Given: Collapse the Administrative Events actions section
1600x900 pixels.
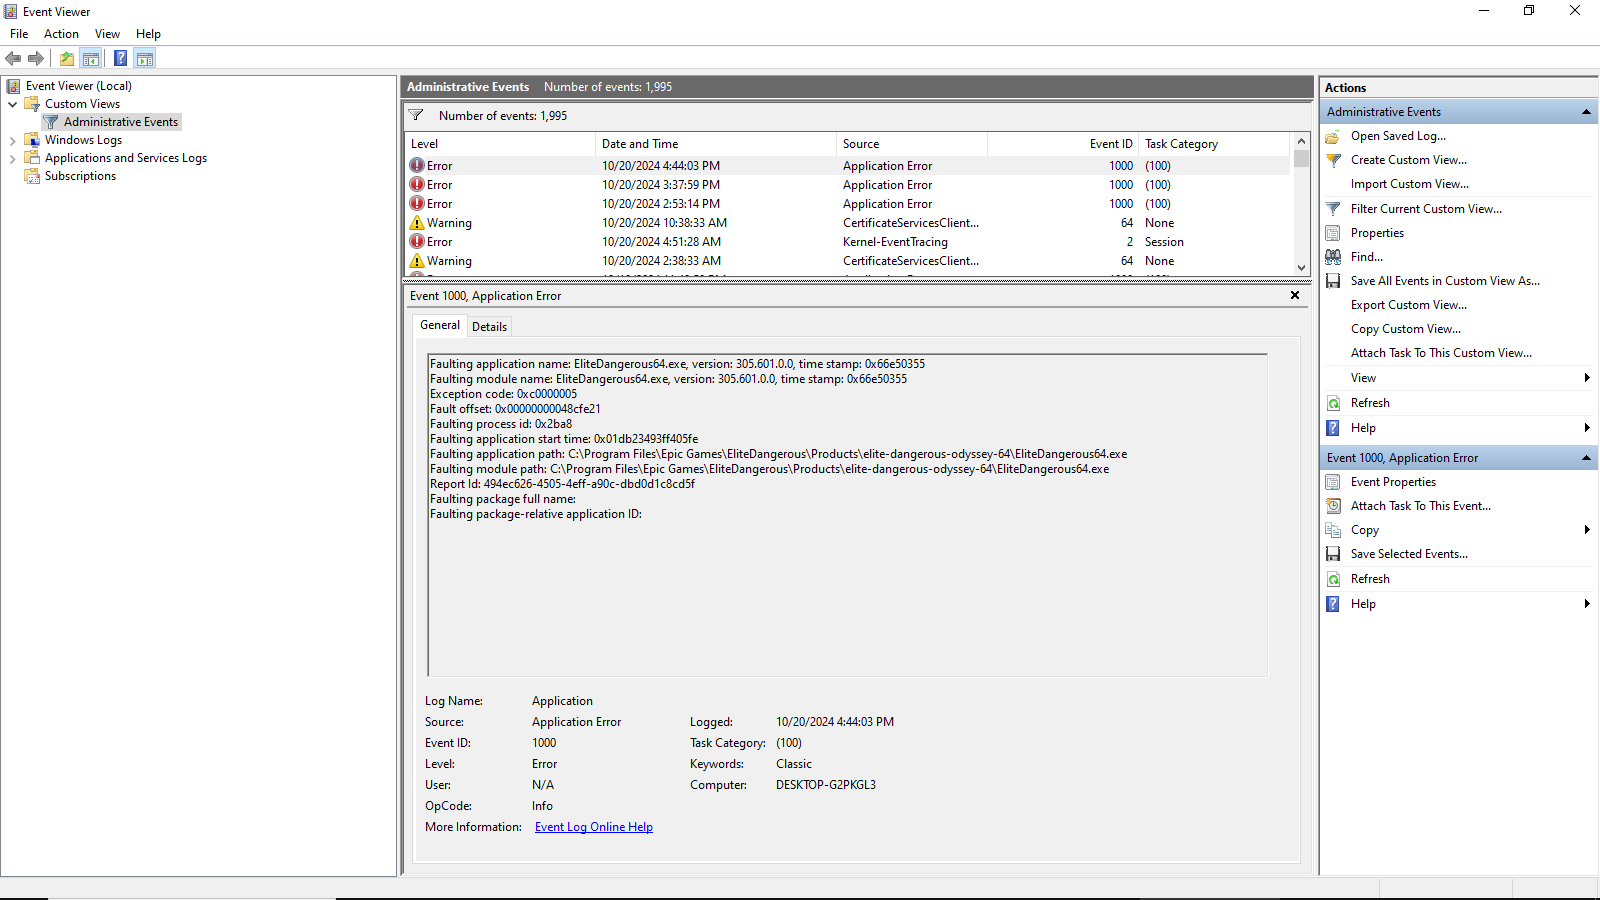Looking at the screenshot, I should (x=1586, y=112).
